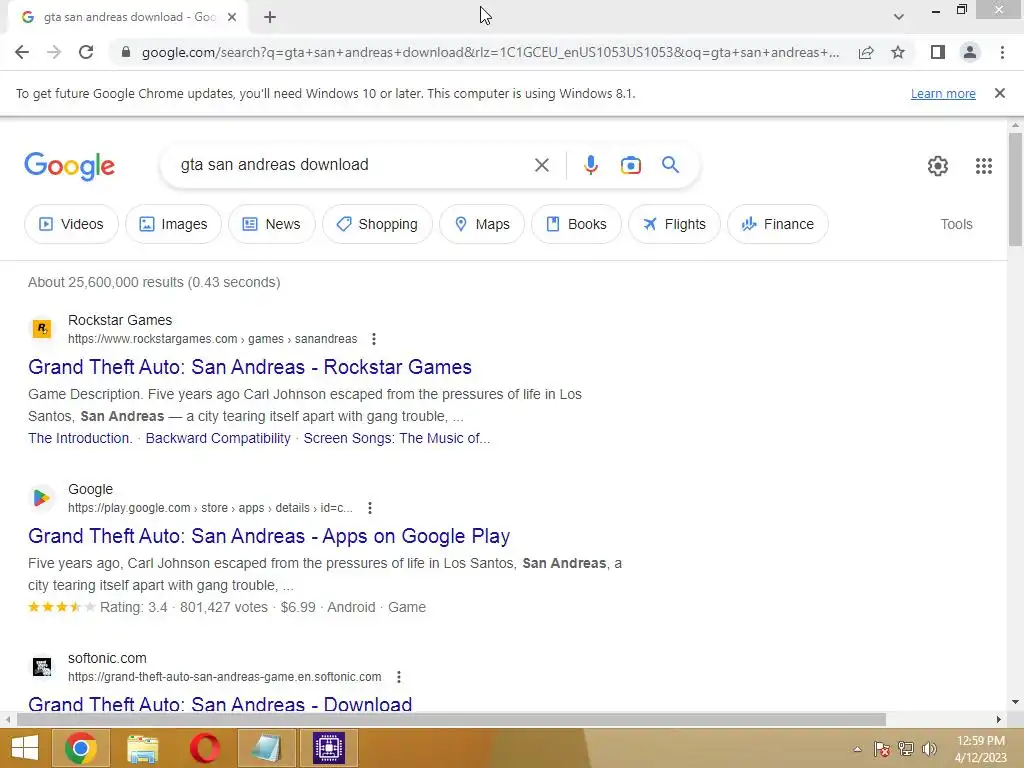This screenshot has width=1024, height=768.
Task: Clear the search box text
Action: point(541,165)
